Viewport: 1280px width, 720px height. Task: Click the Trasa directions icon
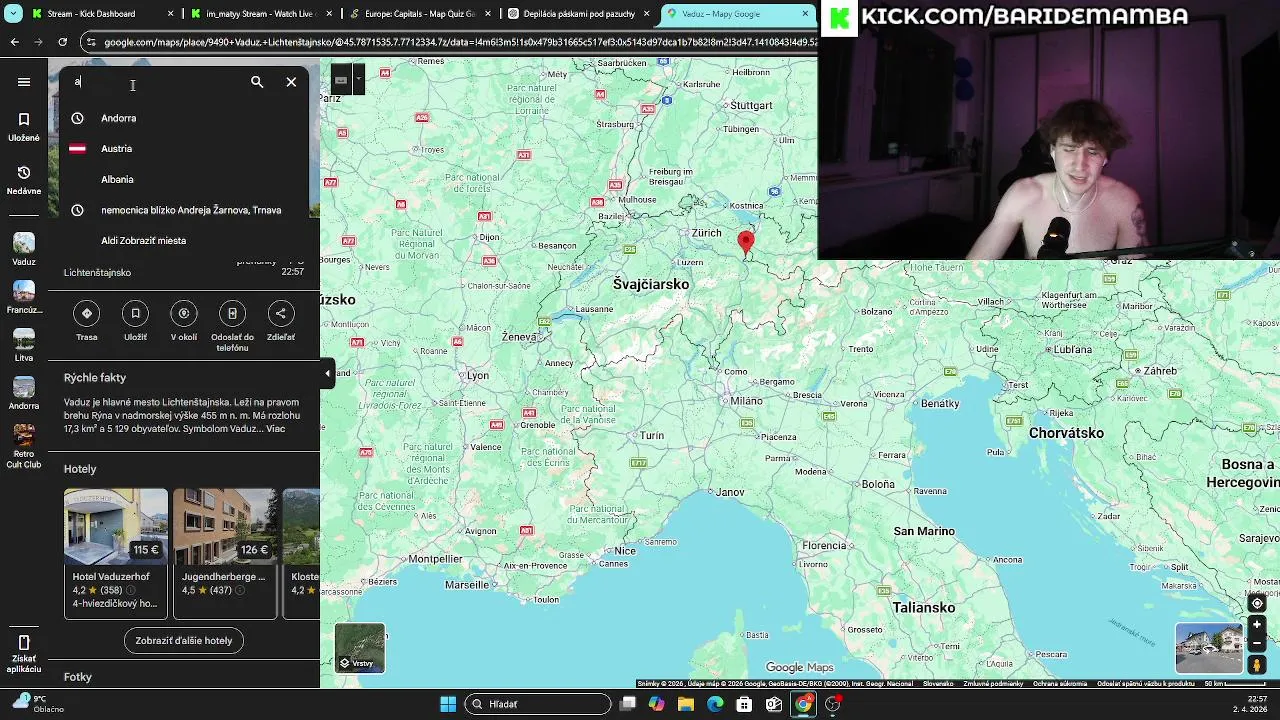point(87,313)
